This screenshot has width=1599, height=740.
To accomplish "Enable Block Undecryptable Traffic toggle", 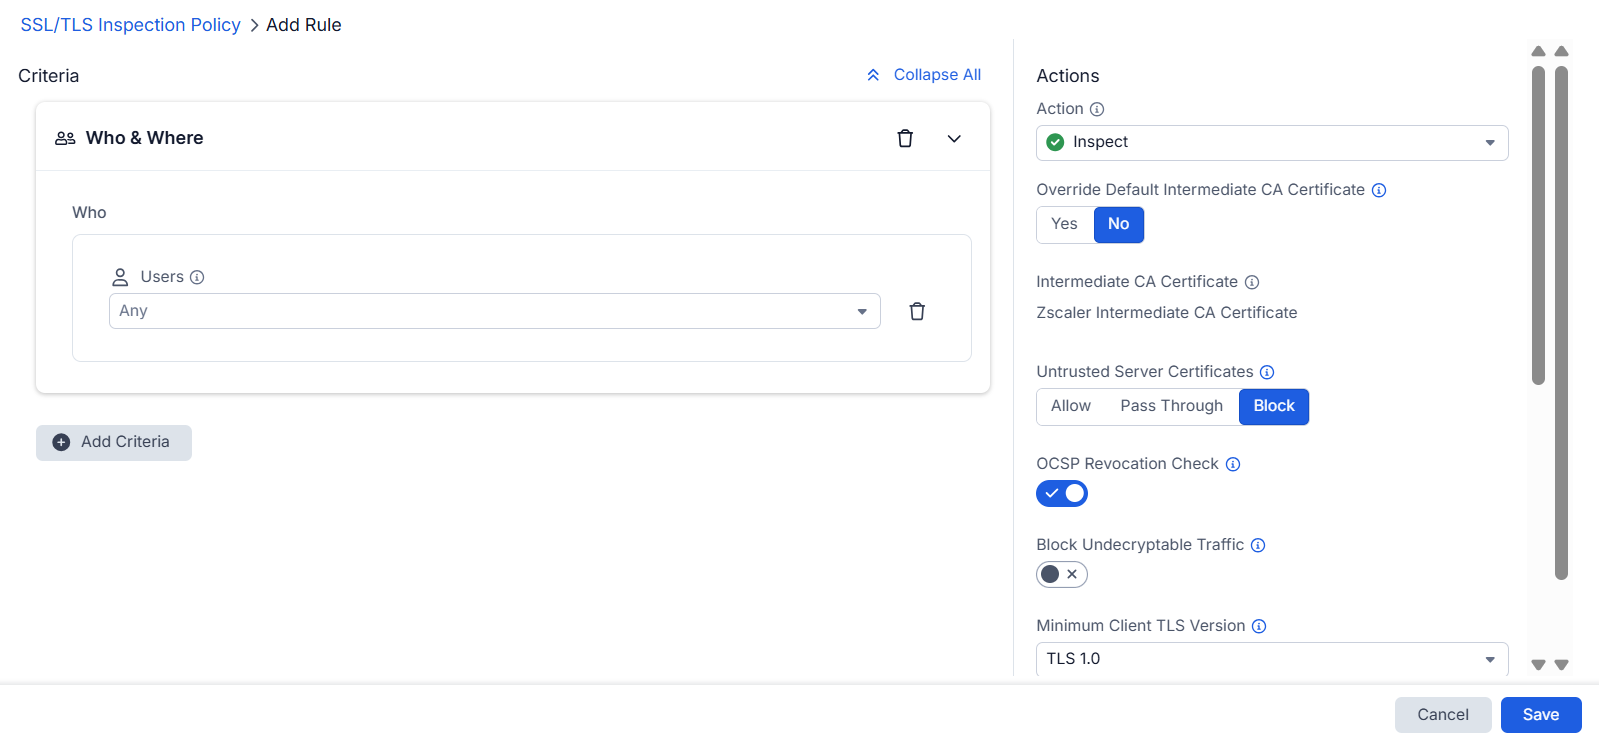I will coord(1062,574).
